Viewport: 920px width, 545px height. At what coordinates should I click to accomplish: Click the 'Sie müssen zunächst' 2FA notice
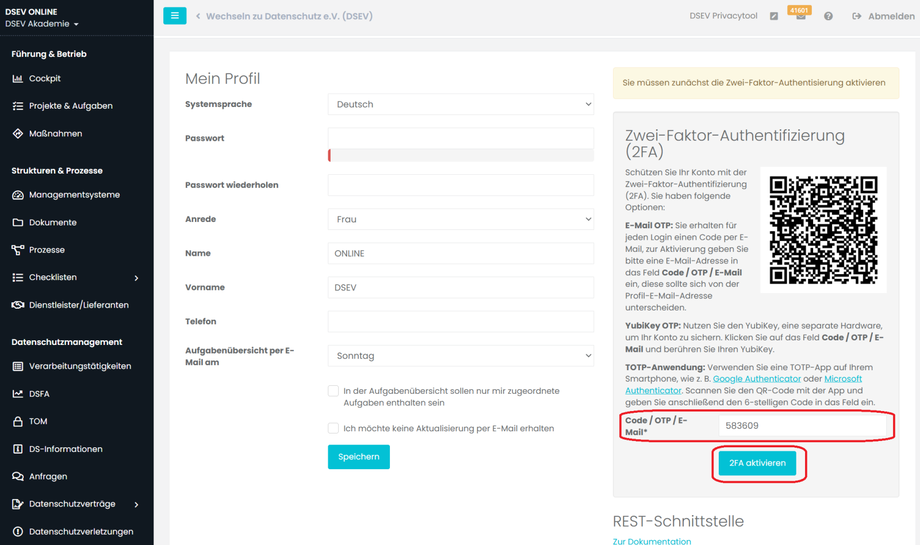click(x=756, y=83)
